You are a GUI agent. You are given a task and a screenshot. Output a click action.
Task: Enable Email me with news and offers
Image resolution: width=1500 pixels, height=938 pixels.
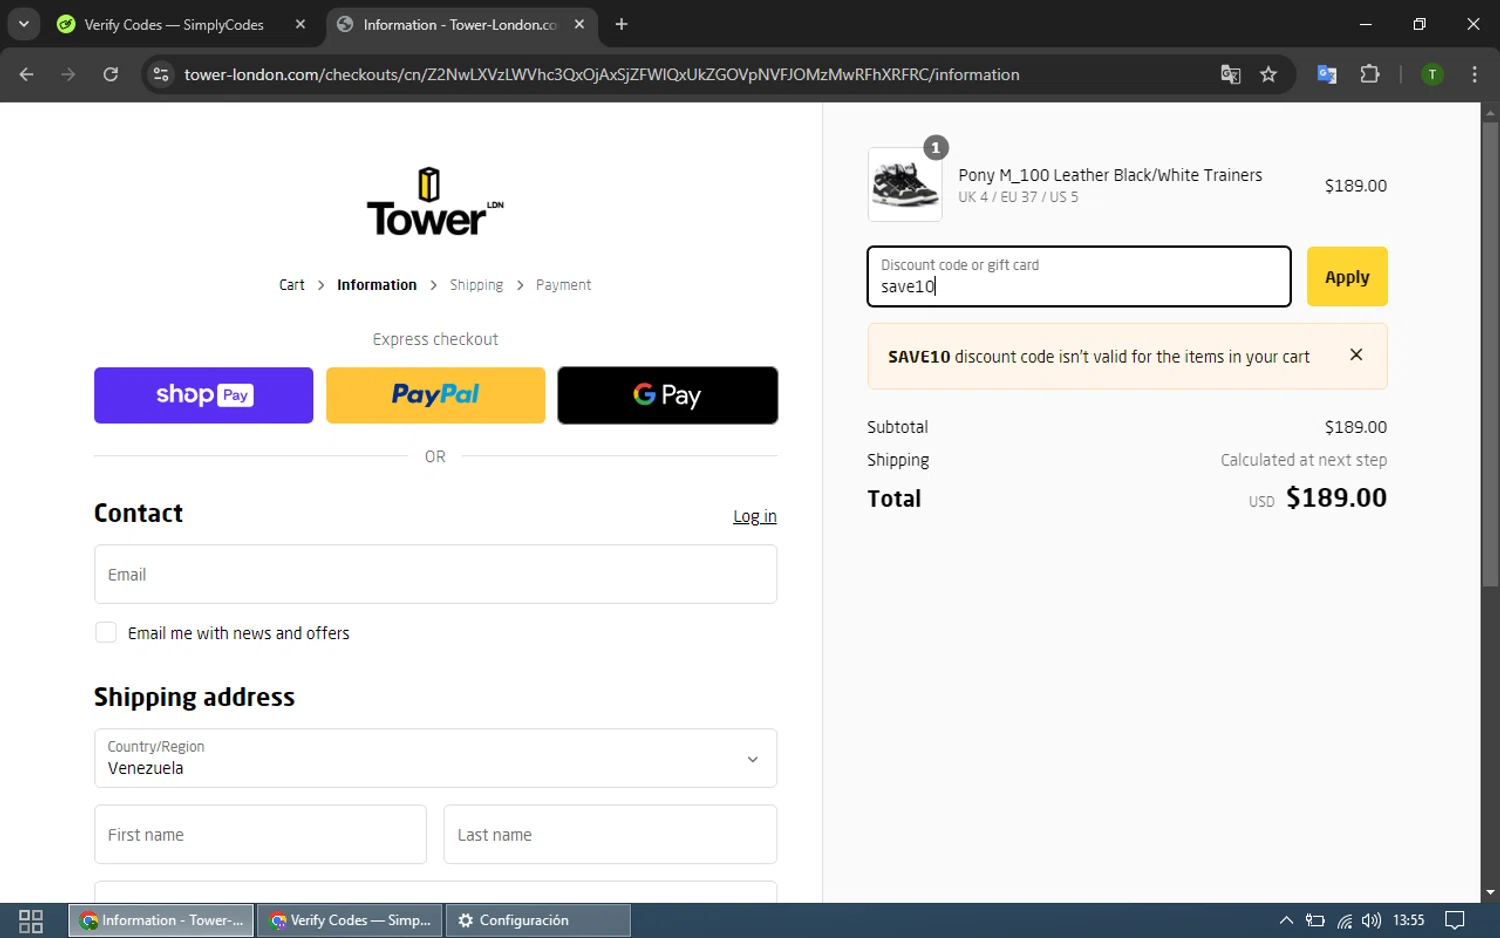(106, 632)
